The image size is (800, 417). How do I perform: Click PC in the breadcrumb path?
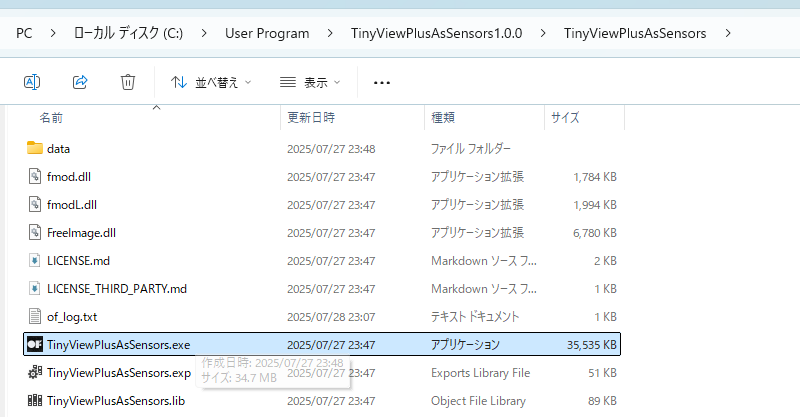(x=24, y=33)
